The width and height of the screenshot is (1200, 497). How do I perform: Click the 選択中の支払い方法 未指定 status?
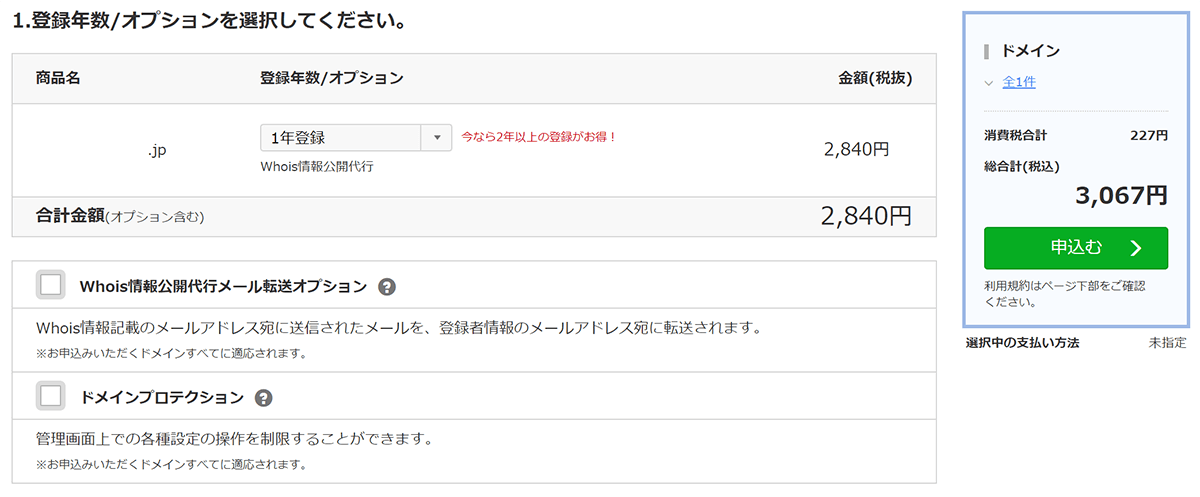(x=1076, y=343)
